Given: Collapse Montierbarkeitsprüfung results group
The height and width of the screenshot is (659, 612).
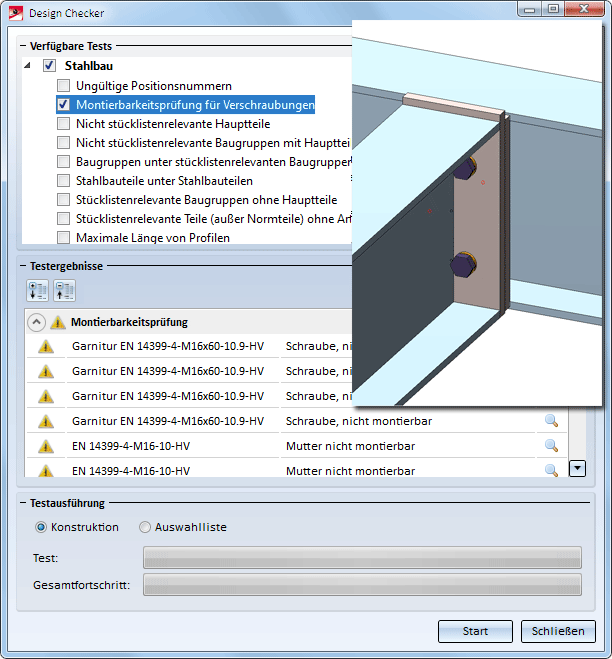Looking at the screenshot, I should (36, 322).
